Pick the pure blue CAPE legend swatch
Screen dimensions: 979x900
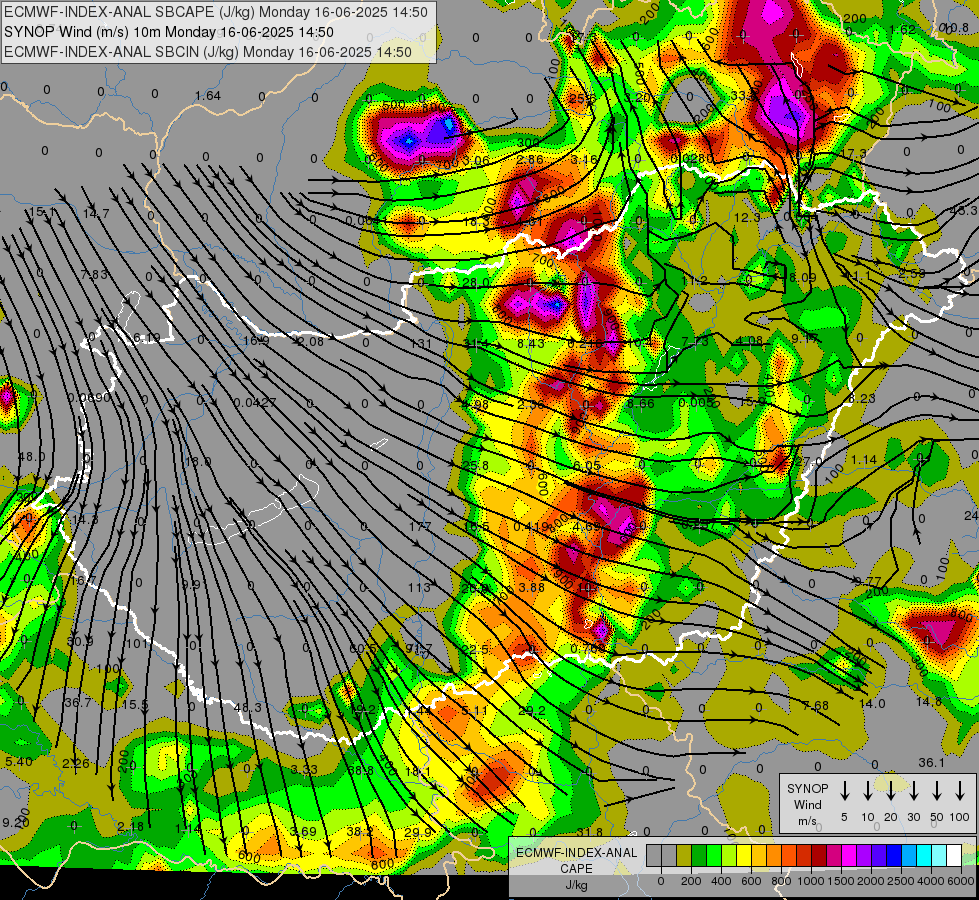[x=895, y=855]
